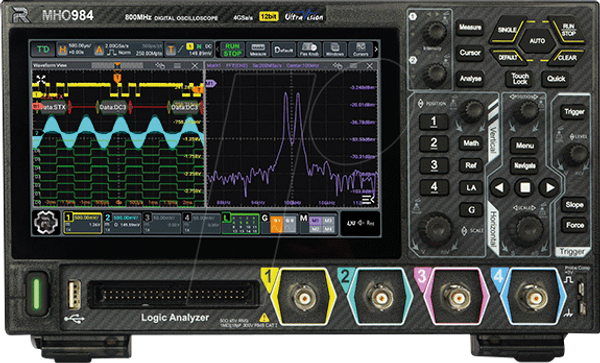This screenshot has height=363, width=600.
Task: Push the Quick hardware button
Action: pyautogui.click(x=556, y=79)
